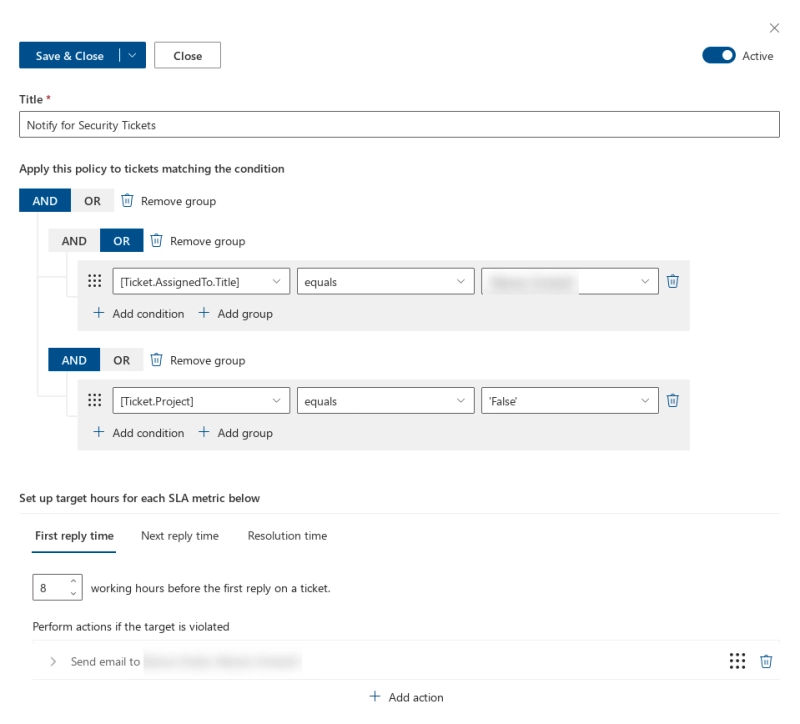Switch to the Next reply time tab

tap(179, 536)
